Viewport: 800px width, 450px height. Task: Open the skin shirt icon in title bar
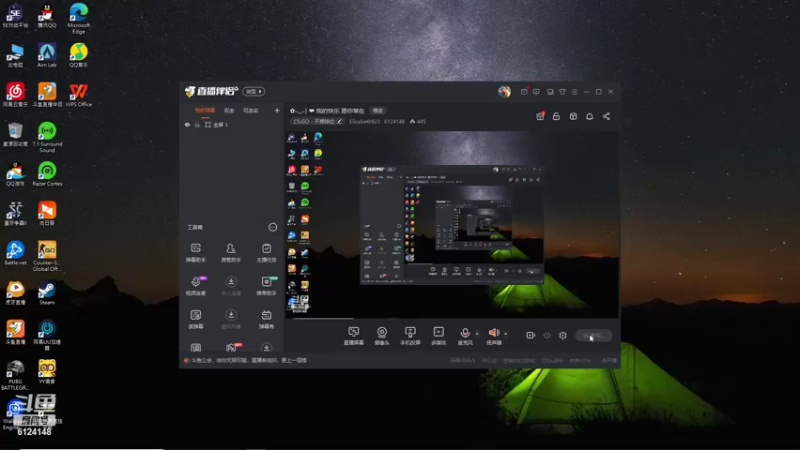[562, 92]
